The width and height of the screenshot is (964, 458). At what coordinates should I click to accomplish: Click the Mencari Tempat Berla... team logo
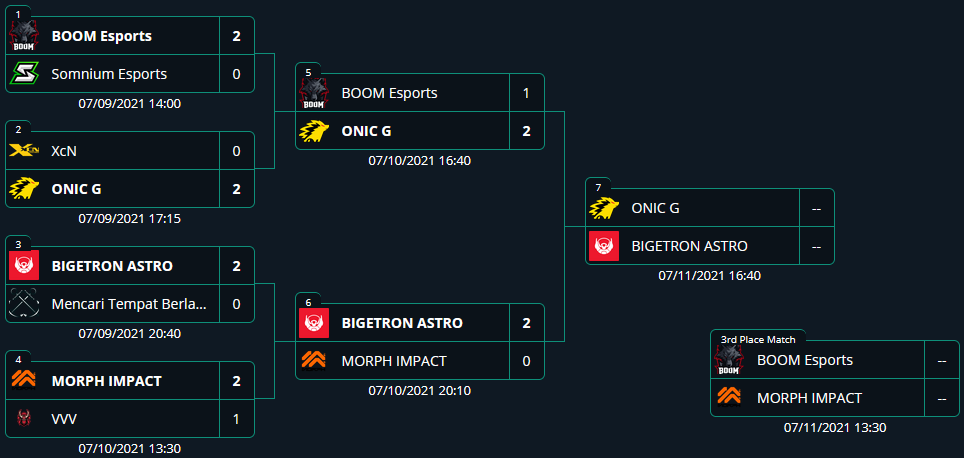[24, 304]
